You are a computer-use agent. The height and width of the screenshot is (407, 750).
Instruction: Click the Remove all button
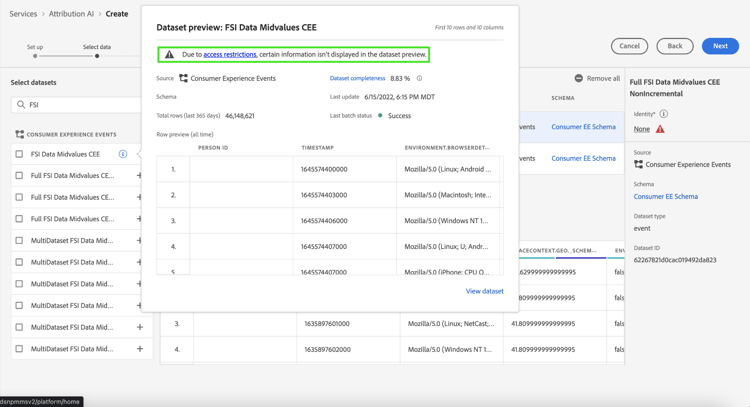coord(597,78)
